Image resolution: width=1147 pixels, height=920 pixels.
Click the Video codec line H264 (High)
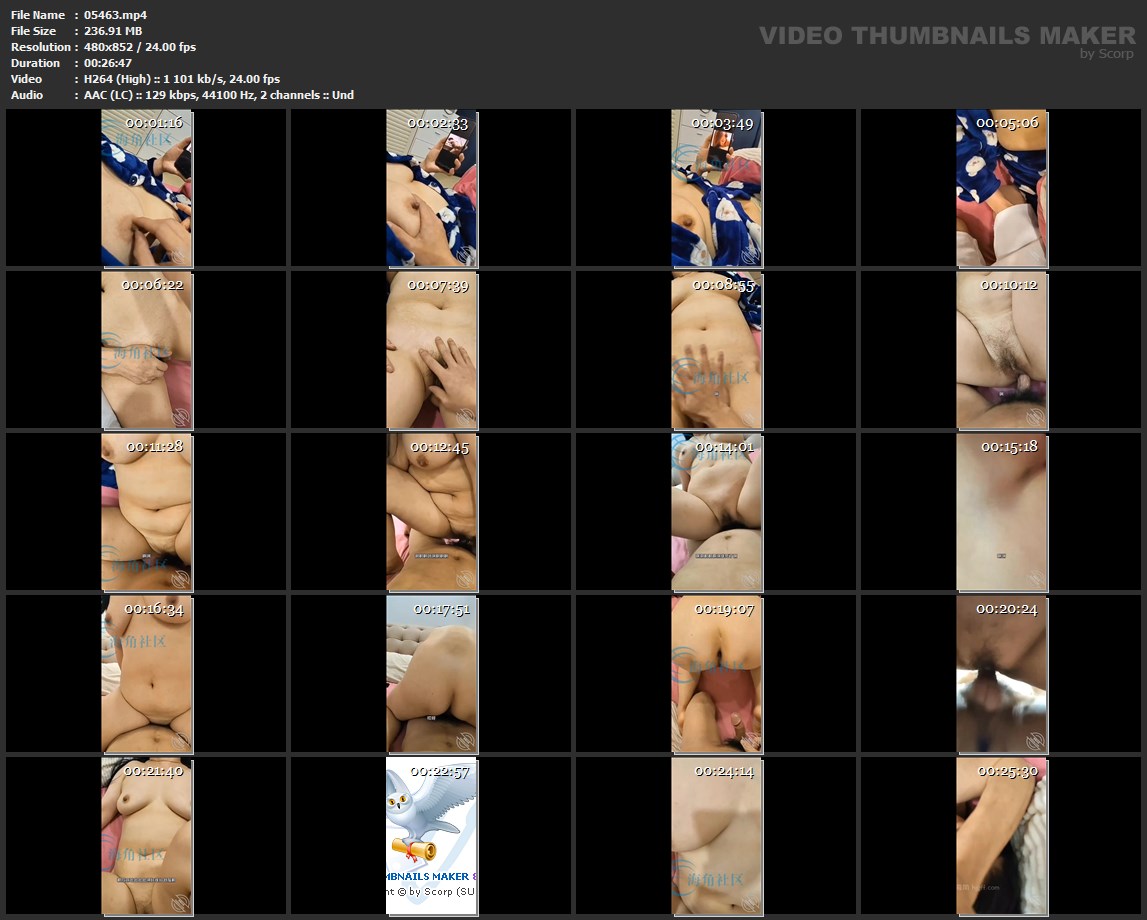point(182,79)
